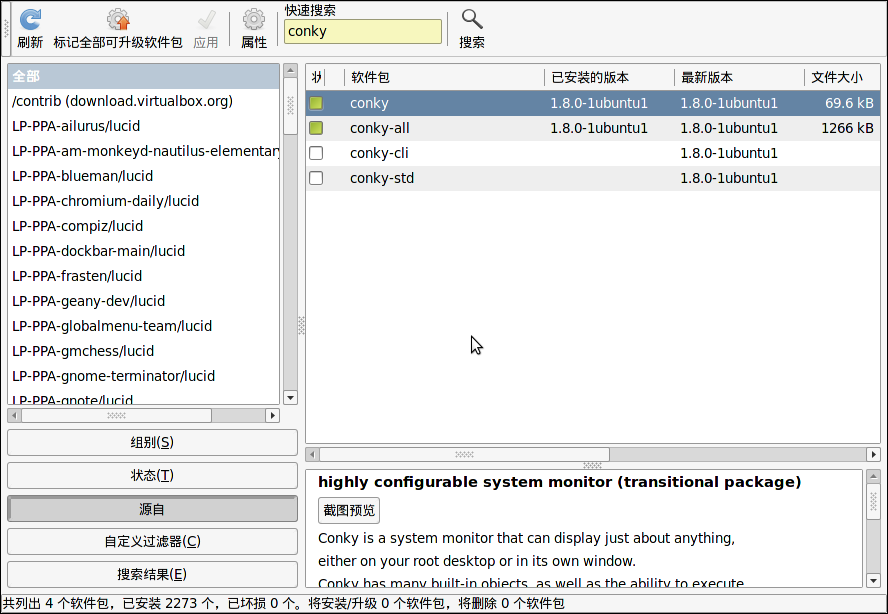The image size is (888, 614).
Task: Select LP-PPA-gmchess/lucid source
Action: [143, 351]
